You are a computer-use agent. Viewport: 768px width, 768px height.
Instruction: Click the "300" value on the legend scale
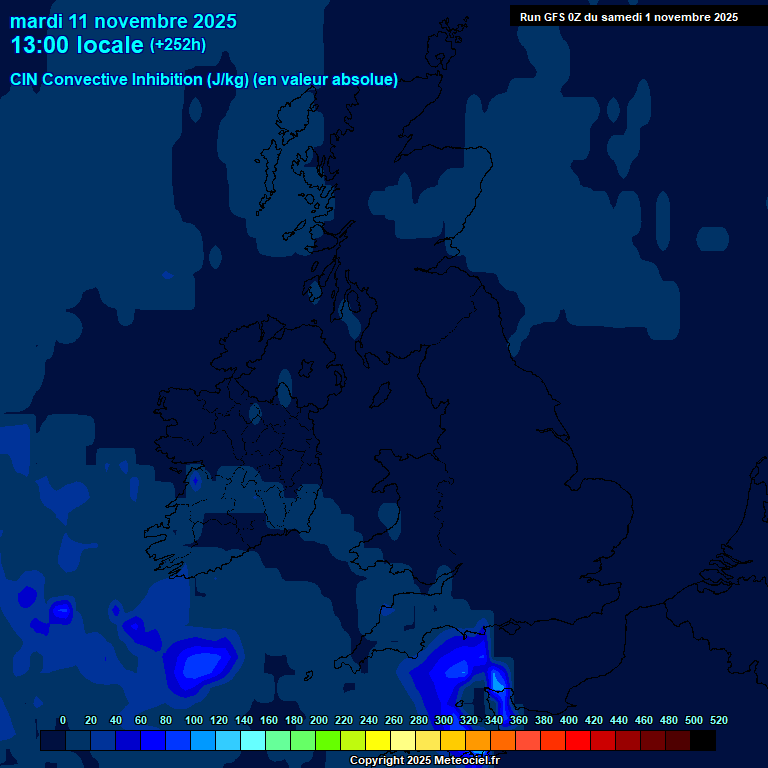(444, 720)
